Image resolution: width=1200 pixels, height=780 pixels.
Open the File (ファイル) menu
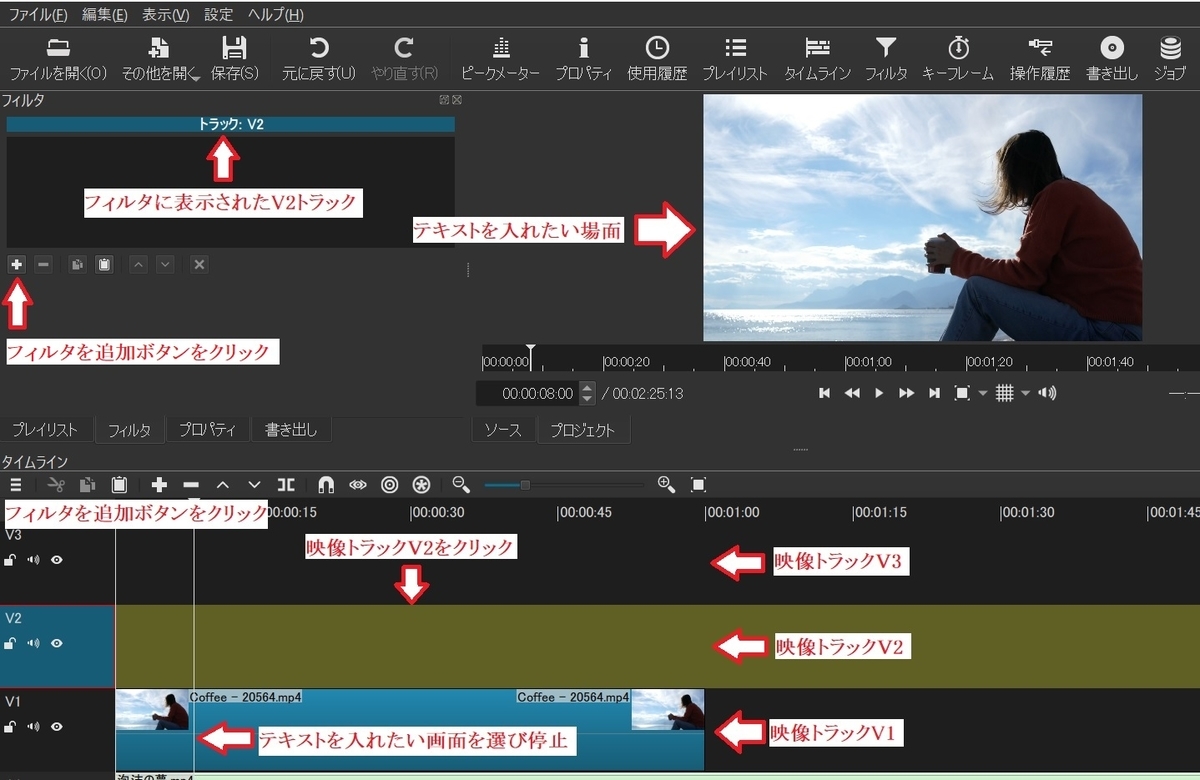(x=38, y=15)
